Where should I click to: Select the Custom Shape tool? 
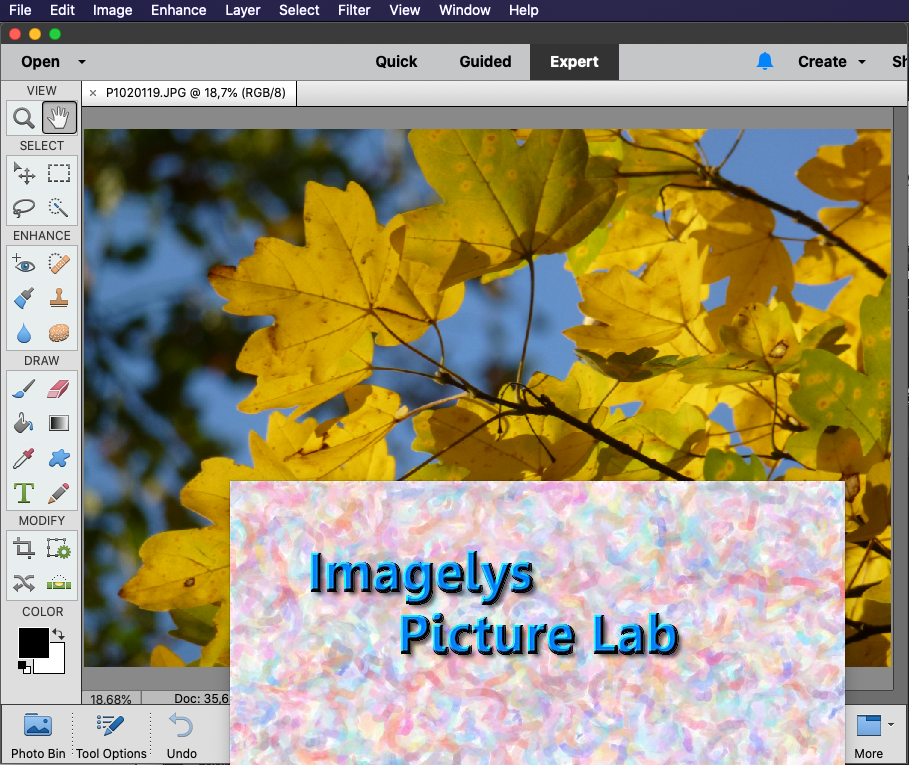point(59,458)
